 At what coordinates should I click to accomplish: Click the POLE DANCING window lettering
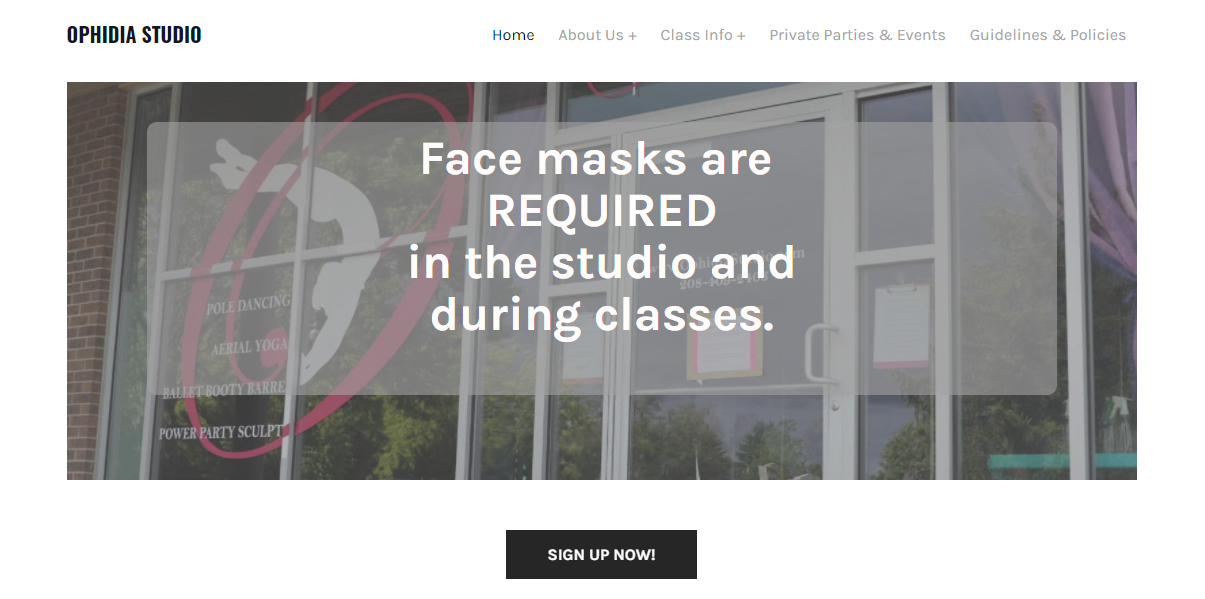(x=248, y=305)
